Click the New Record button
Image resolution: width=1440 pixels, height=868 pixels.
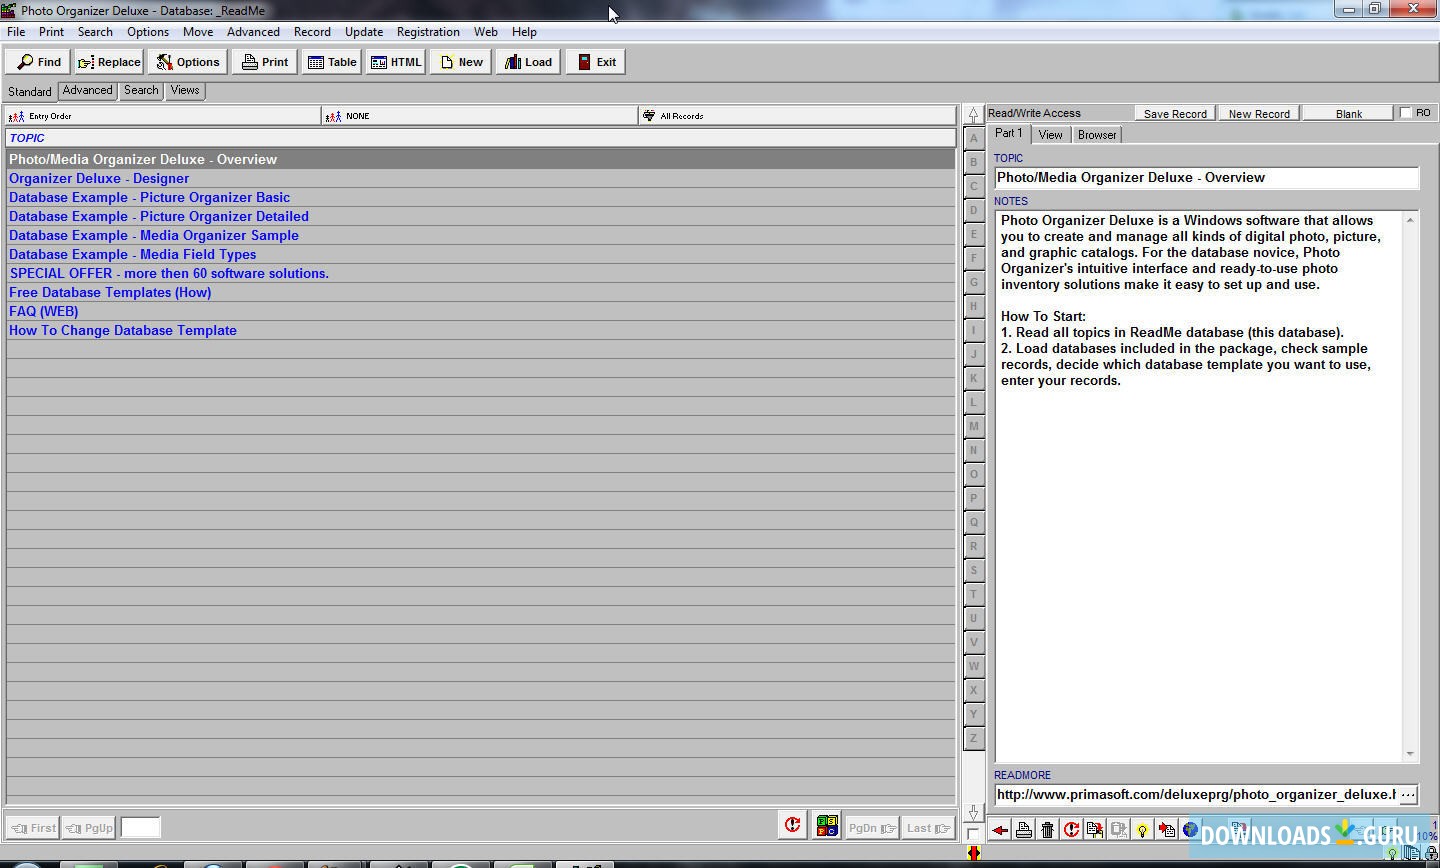click(x=1259, y=113)
